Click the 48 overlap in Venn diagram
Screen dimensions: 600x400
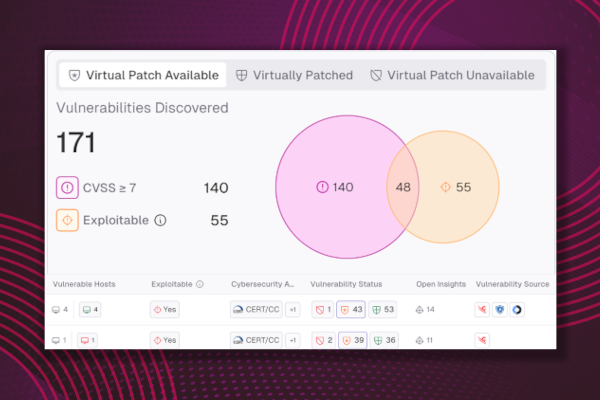pos(403,187)
